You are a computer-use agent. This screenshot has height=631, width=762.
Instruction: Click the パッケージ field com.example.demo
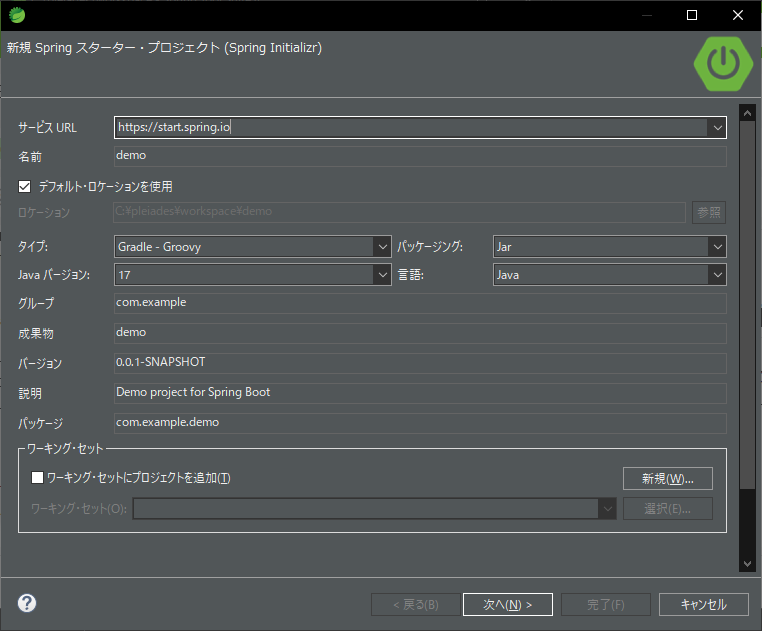tap(420, 423)
